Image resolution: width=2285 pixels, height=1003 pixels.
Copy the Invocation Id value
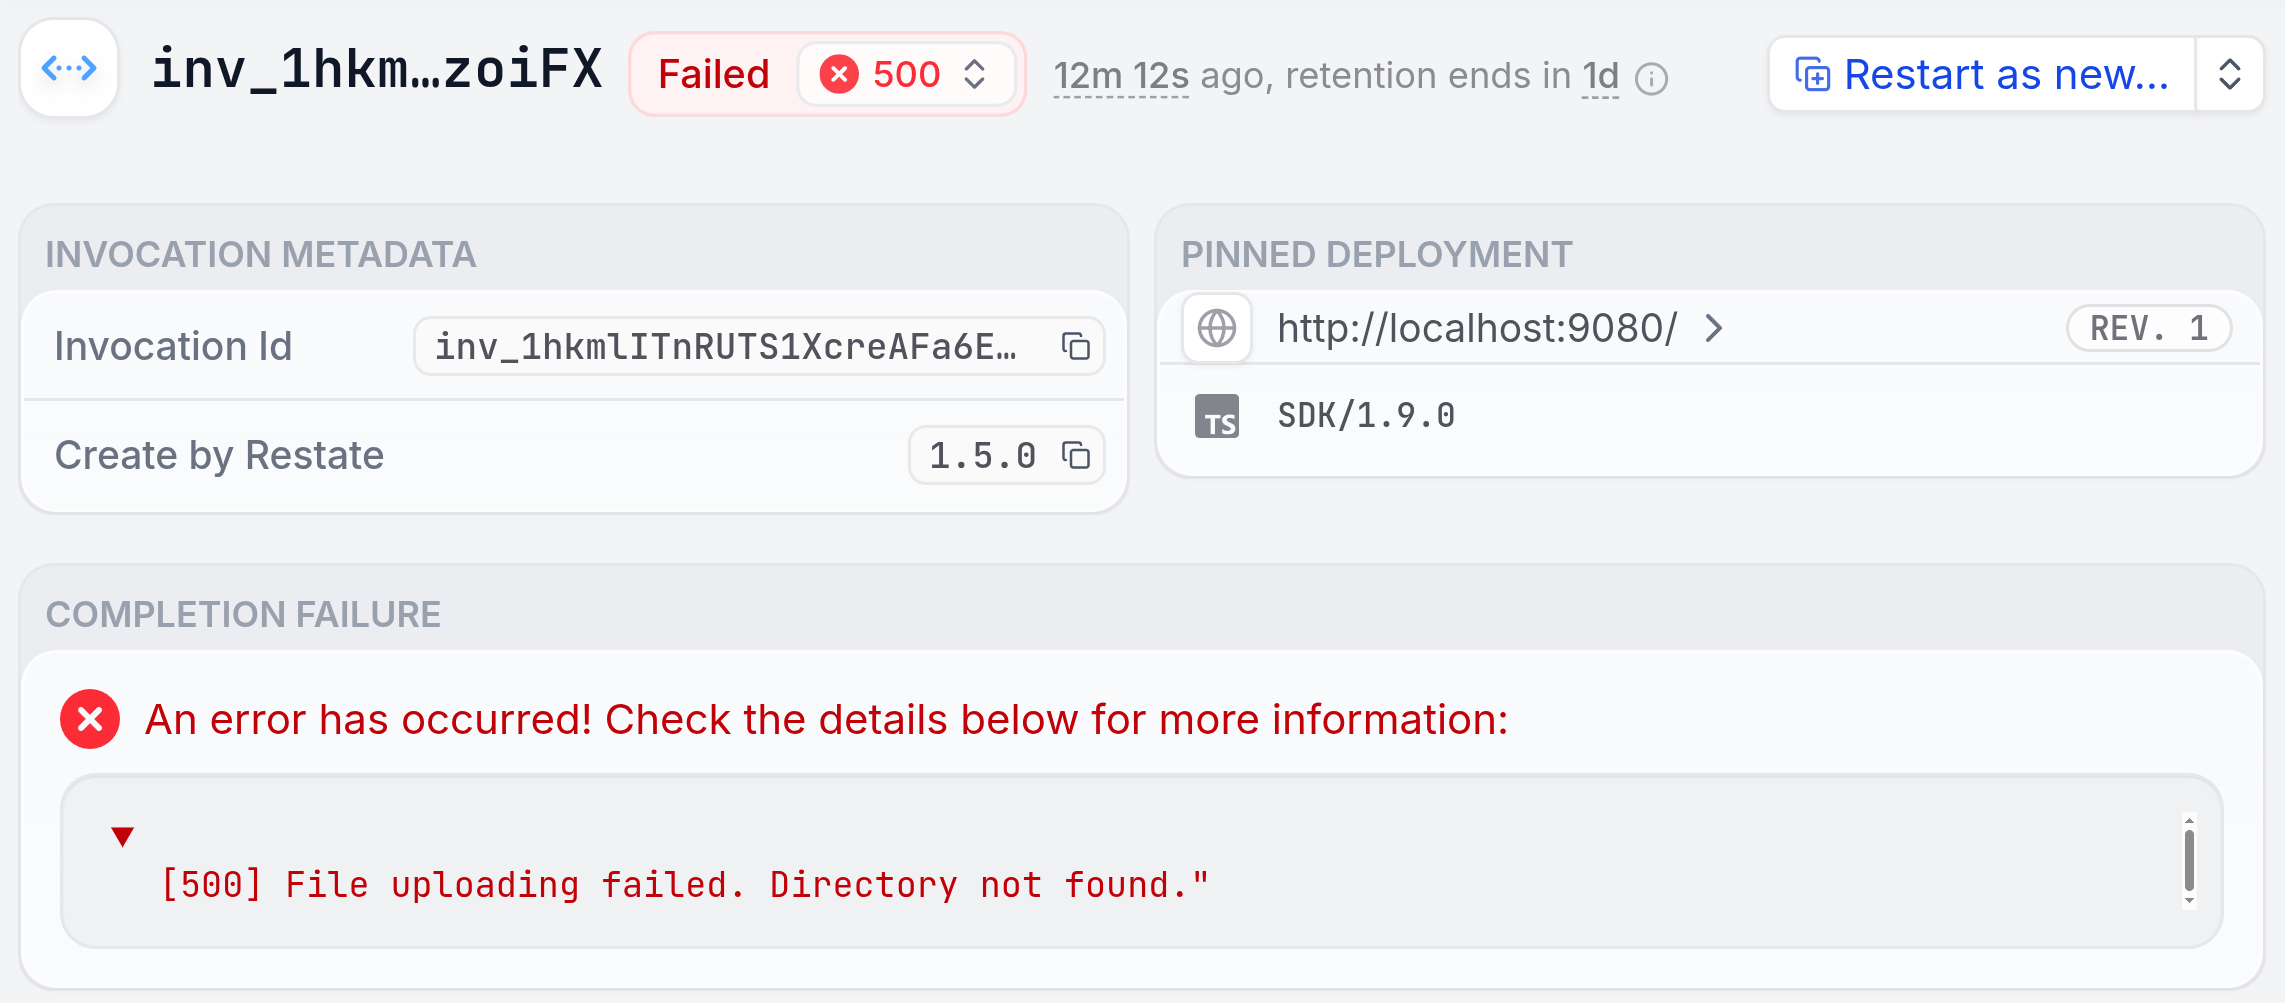click(1075, 346)
